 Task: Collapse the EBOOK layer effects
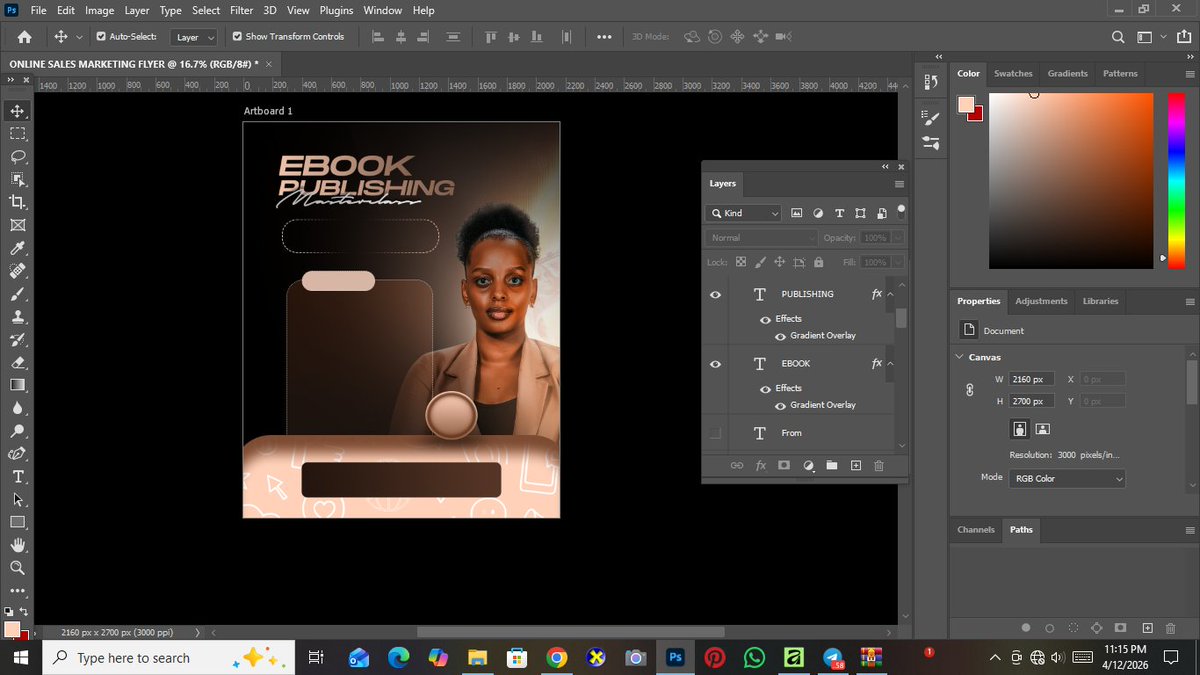point(890,363)
